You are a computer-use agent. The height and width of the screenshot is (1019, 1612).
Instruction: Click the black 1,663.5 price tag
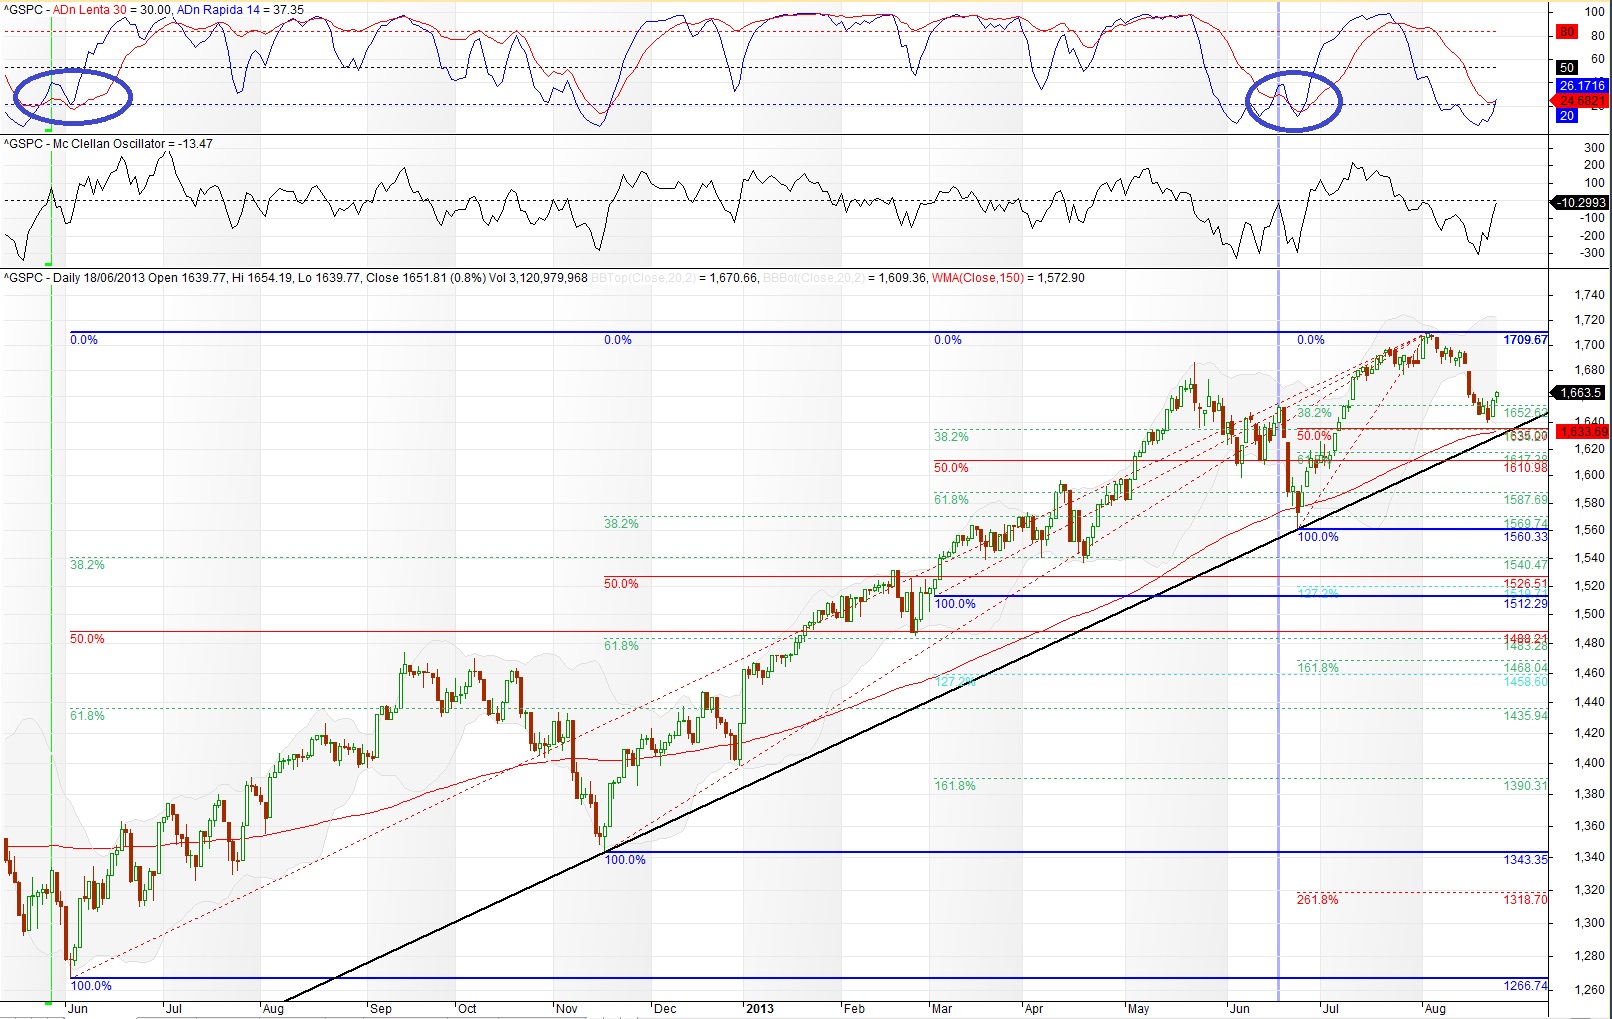pyautogui.click(x=1580, y=393)
